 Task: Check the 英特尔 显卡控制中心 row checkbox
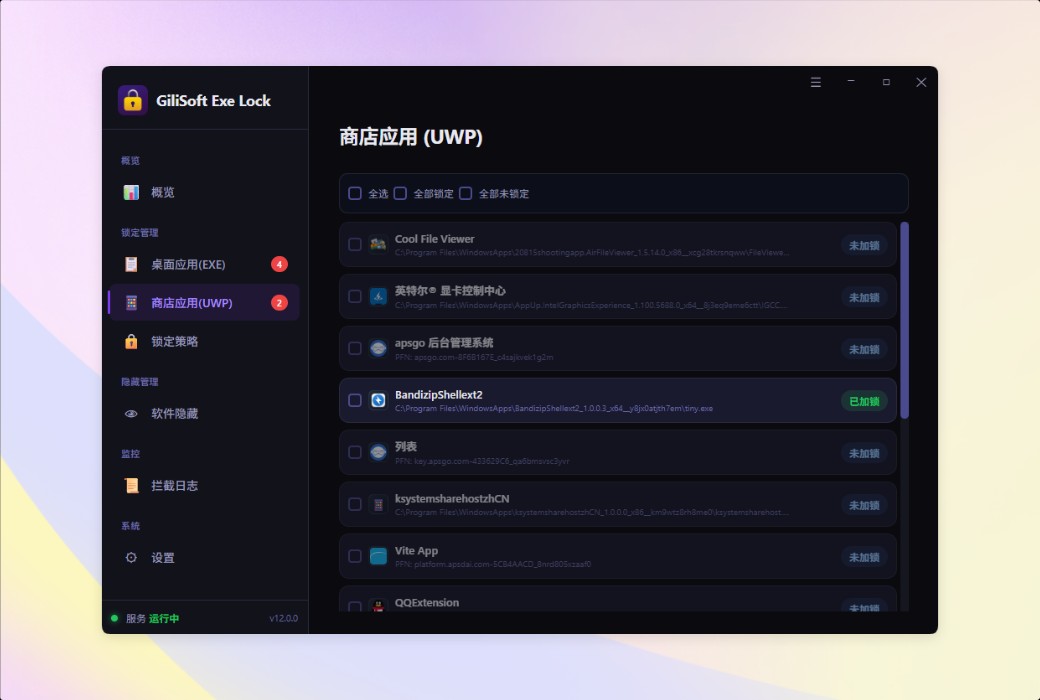click(x=355, y=296)
